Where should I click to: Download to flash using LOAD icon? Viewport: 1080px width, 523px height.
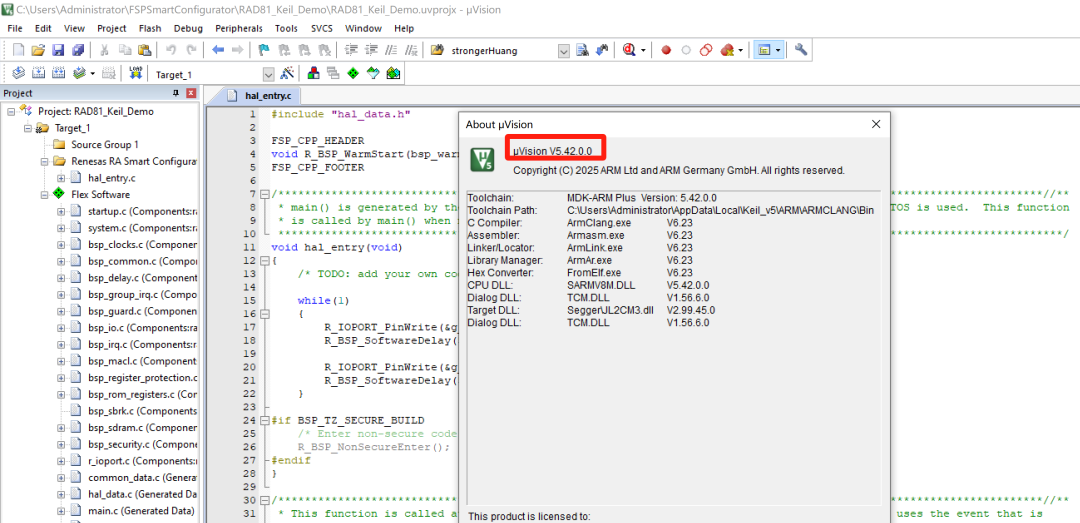point(136,73)
